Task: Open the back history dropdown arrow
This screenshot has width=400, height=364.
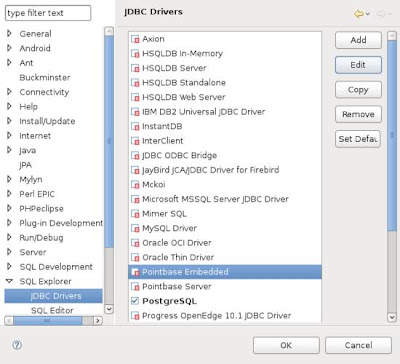Action: 367,14
